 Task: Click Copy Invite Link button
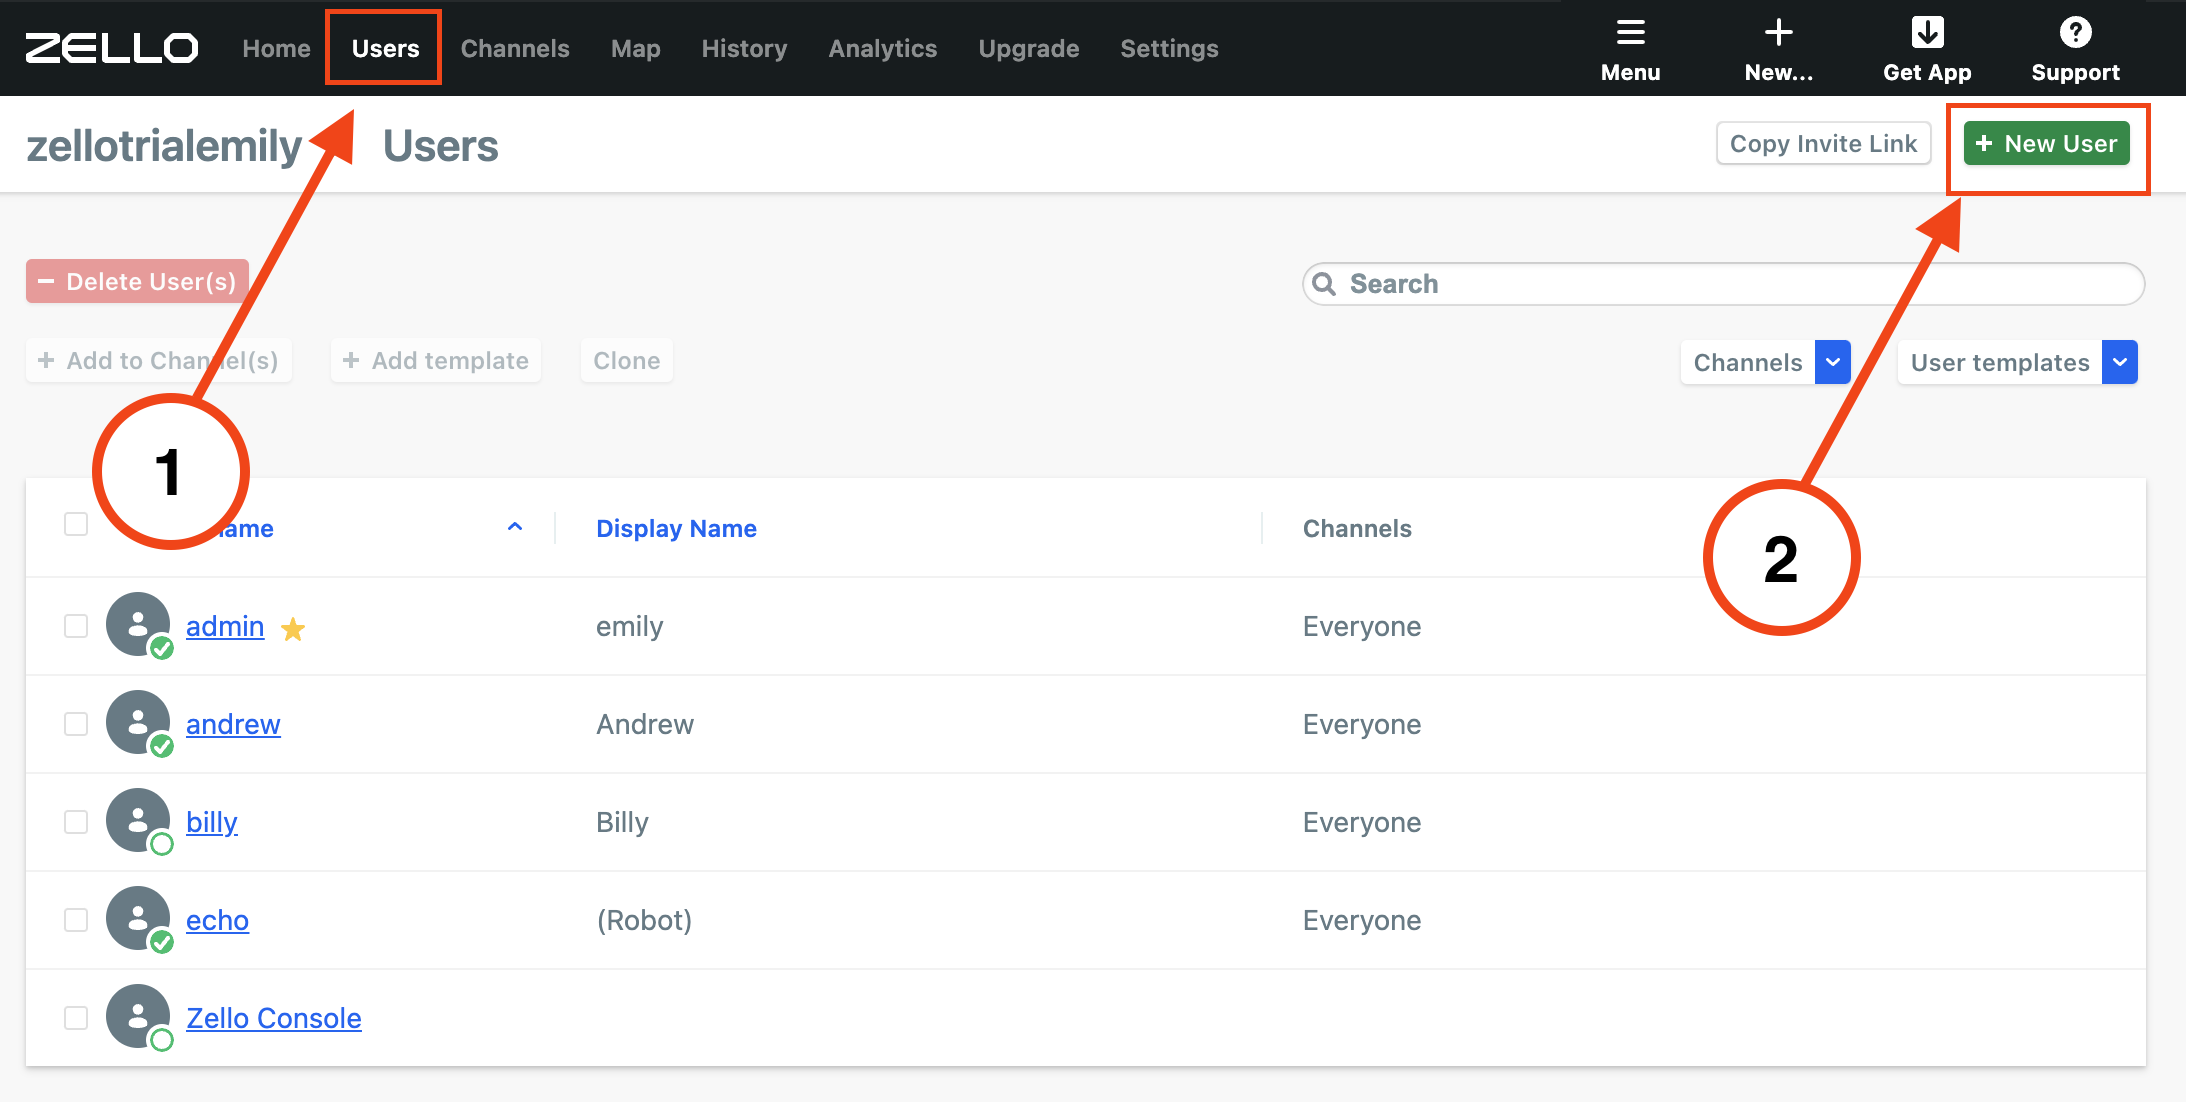pyautogui.click(x=1823, y=144)
